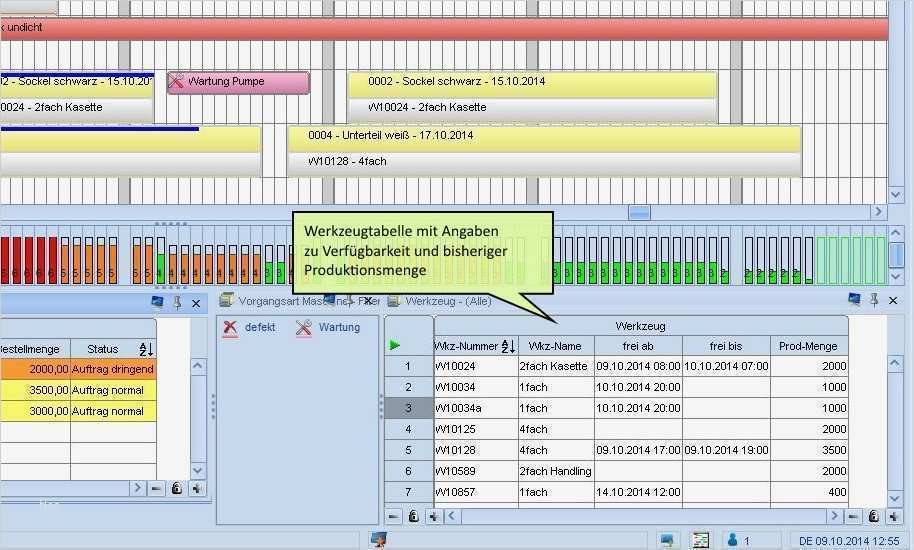Select row header 5 in Werkzeug table
914x550 pixels.
(409, 450)
